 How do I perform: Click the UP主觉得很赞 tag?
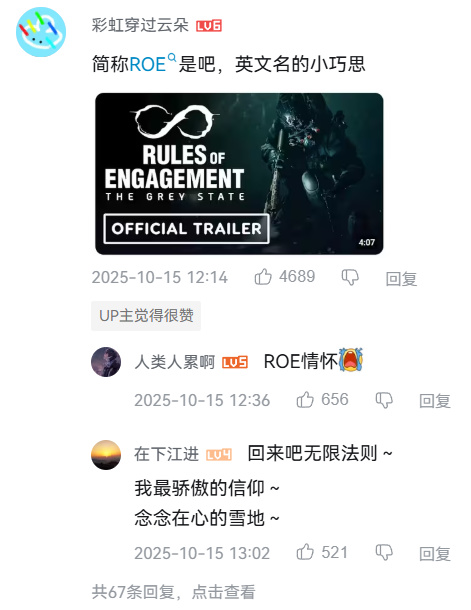pos(146,316)
